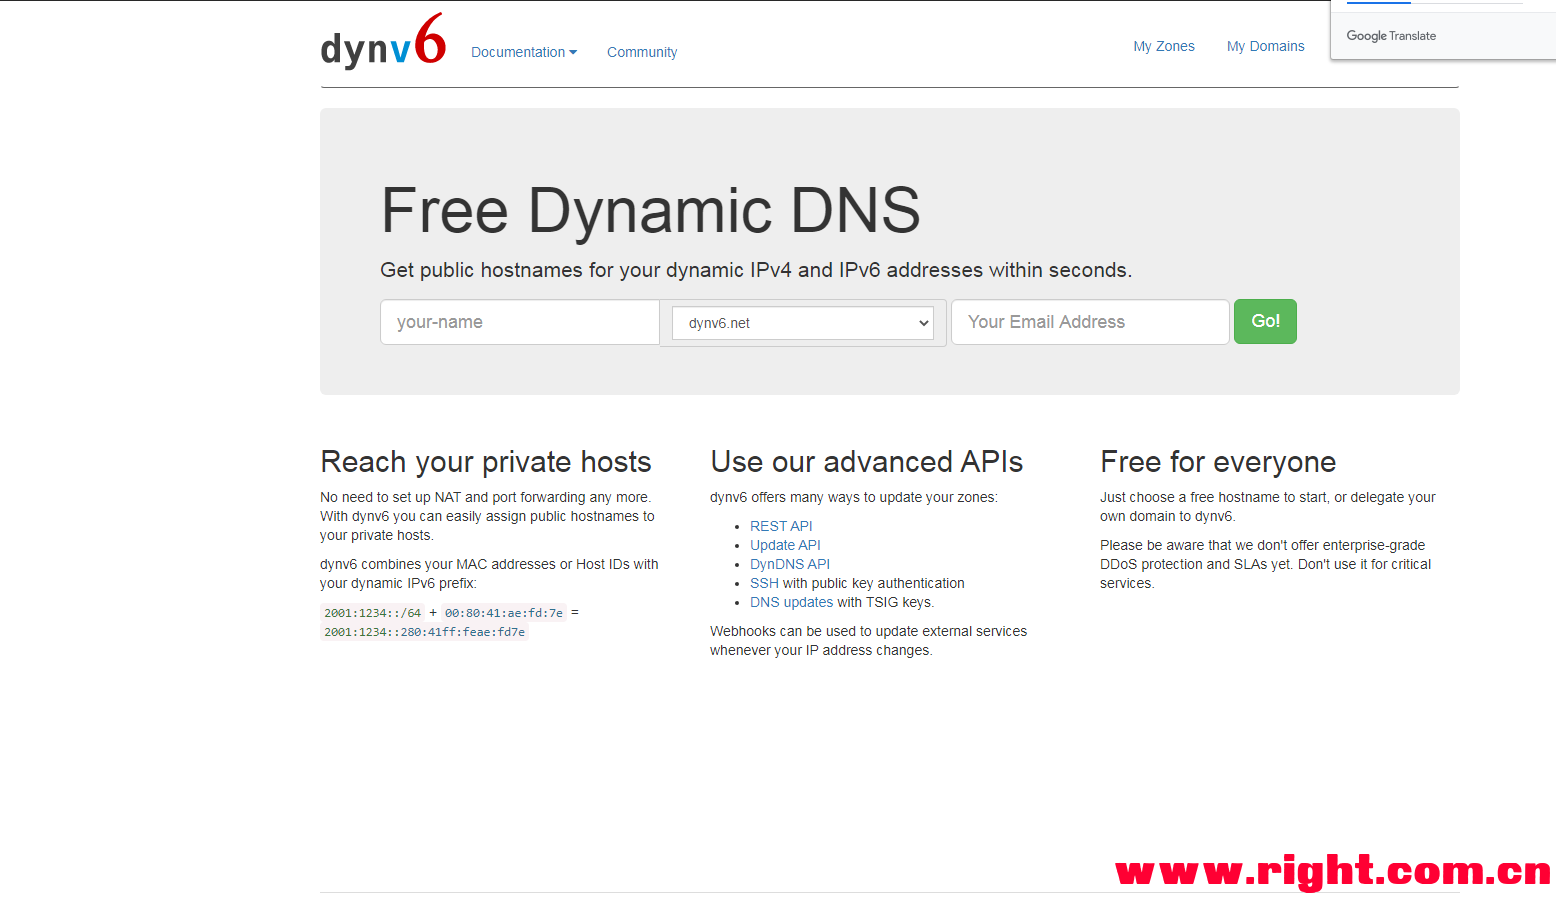Image resolution: width=1556 pixels, height=898 pixels.
Task: Open the Documentation dropdown menu
Action: pos(524,52)
